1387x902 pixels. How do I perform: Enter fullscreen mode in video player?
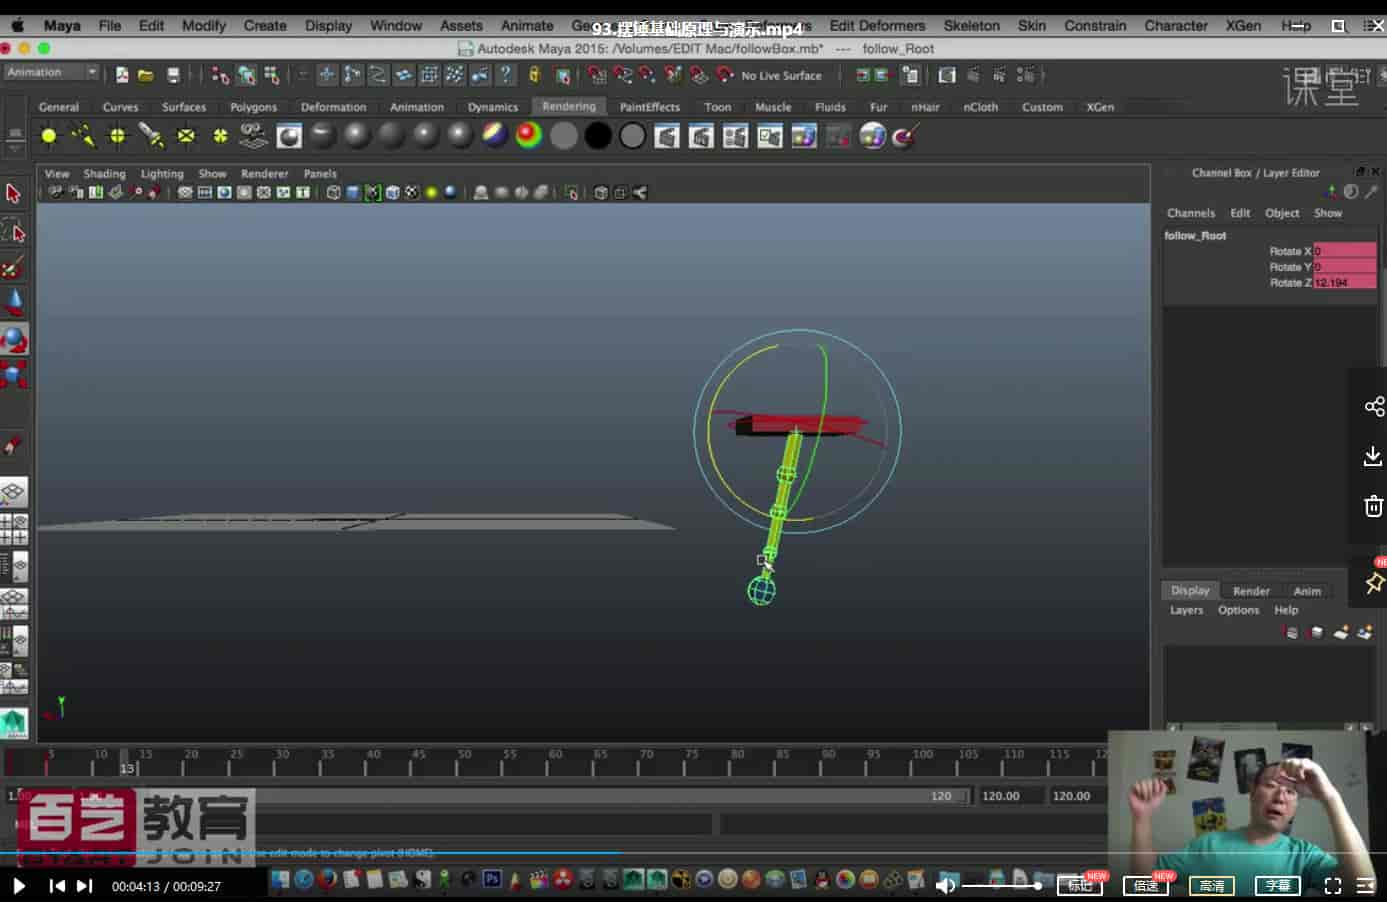click(x=1332, y=886)
